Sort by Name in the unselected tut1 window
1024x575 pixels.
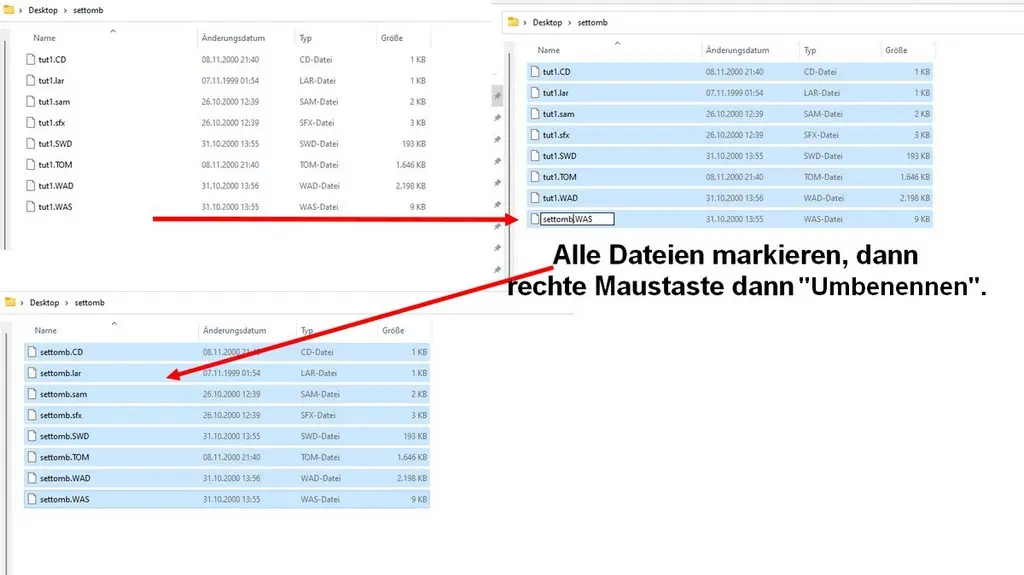[44, 38]
